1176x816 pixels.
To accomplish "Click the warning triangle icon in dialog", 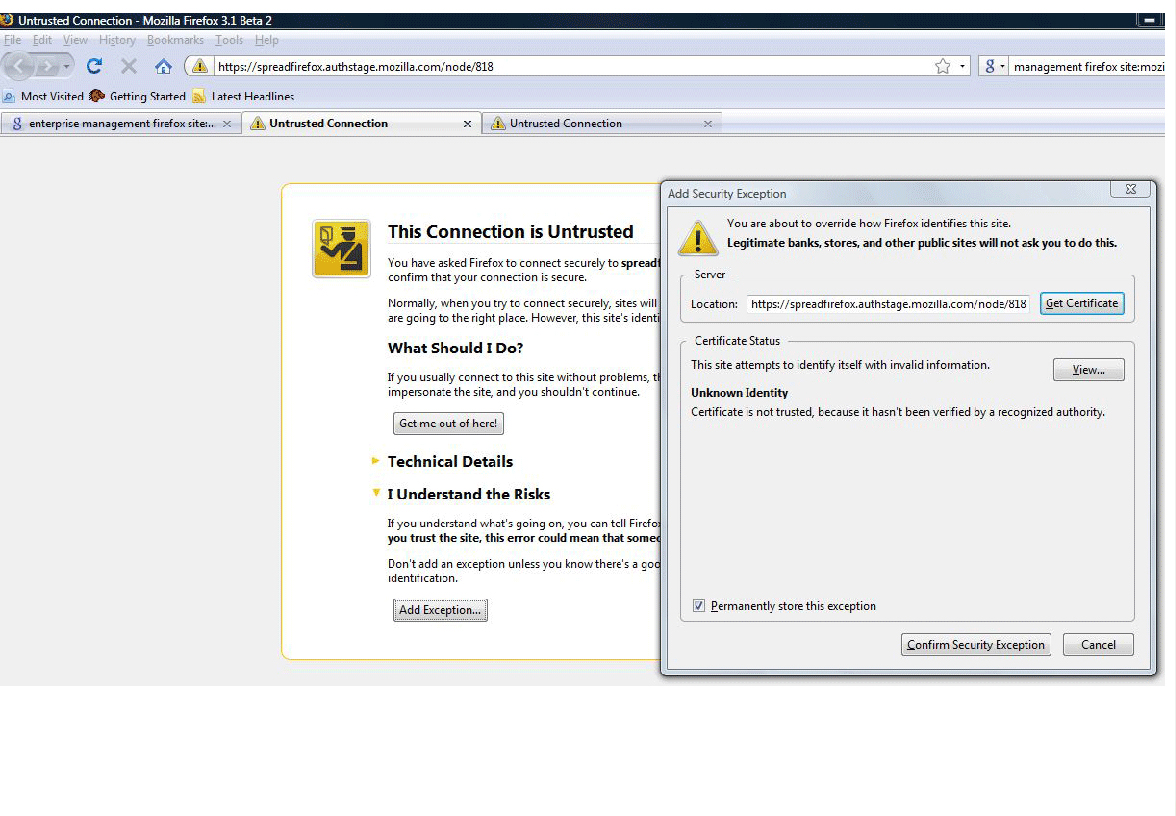I will coord(698,238).
